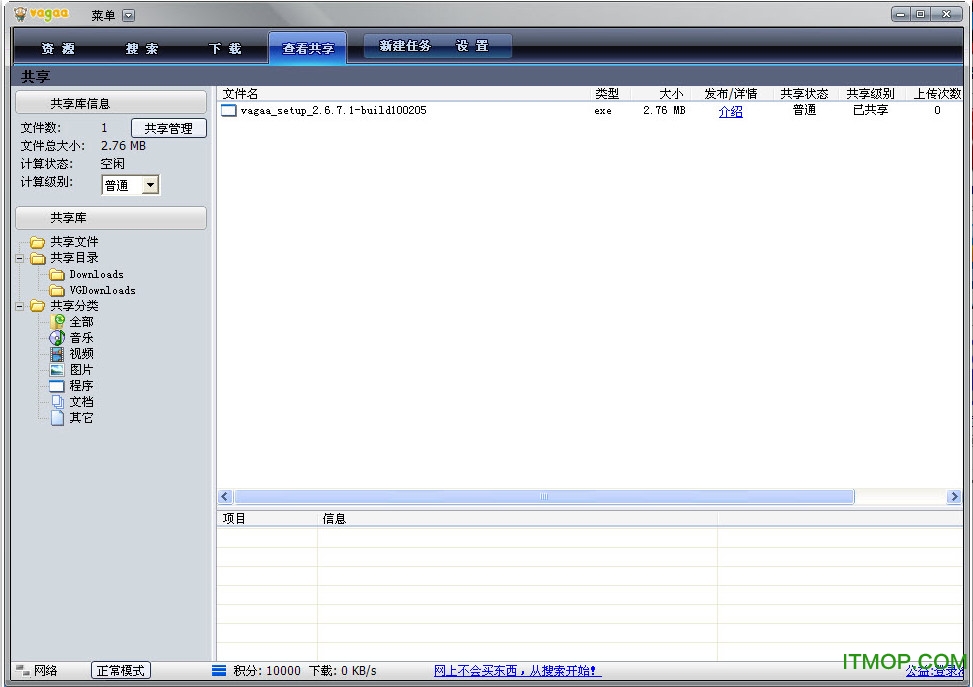Click the 下载: 0 KB/s status text
The image size is (973, 687).
point(343,671)
